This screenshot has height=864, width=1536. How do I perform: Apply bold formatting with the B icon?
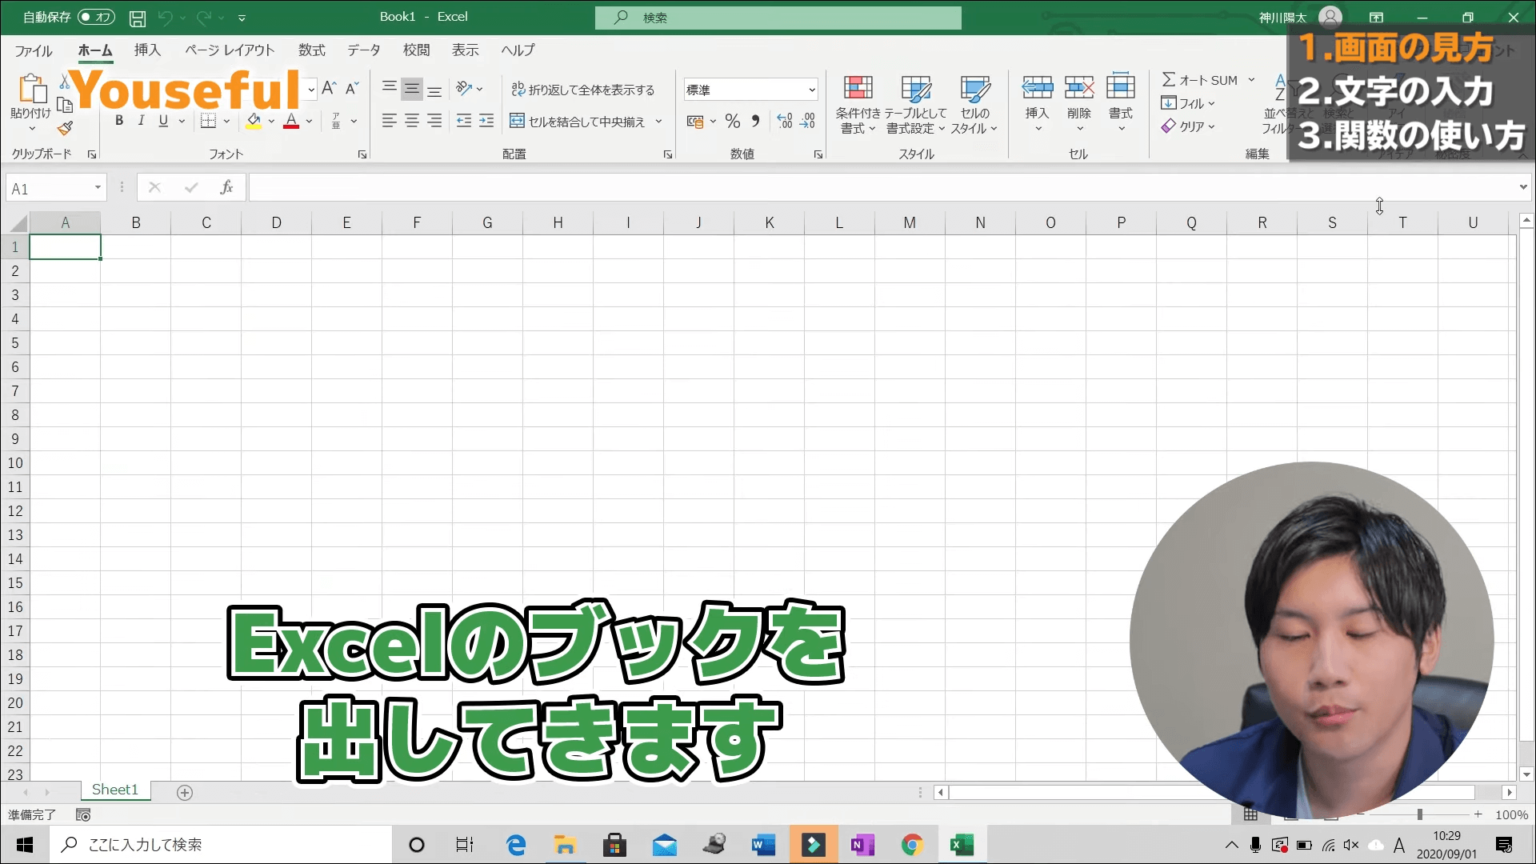pos(118,120)
